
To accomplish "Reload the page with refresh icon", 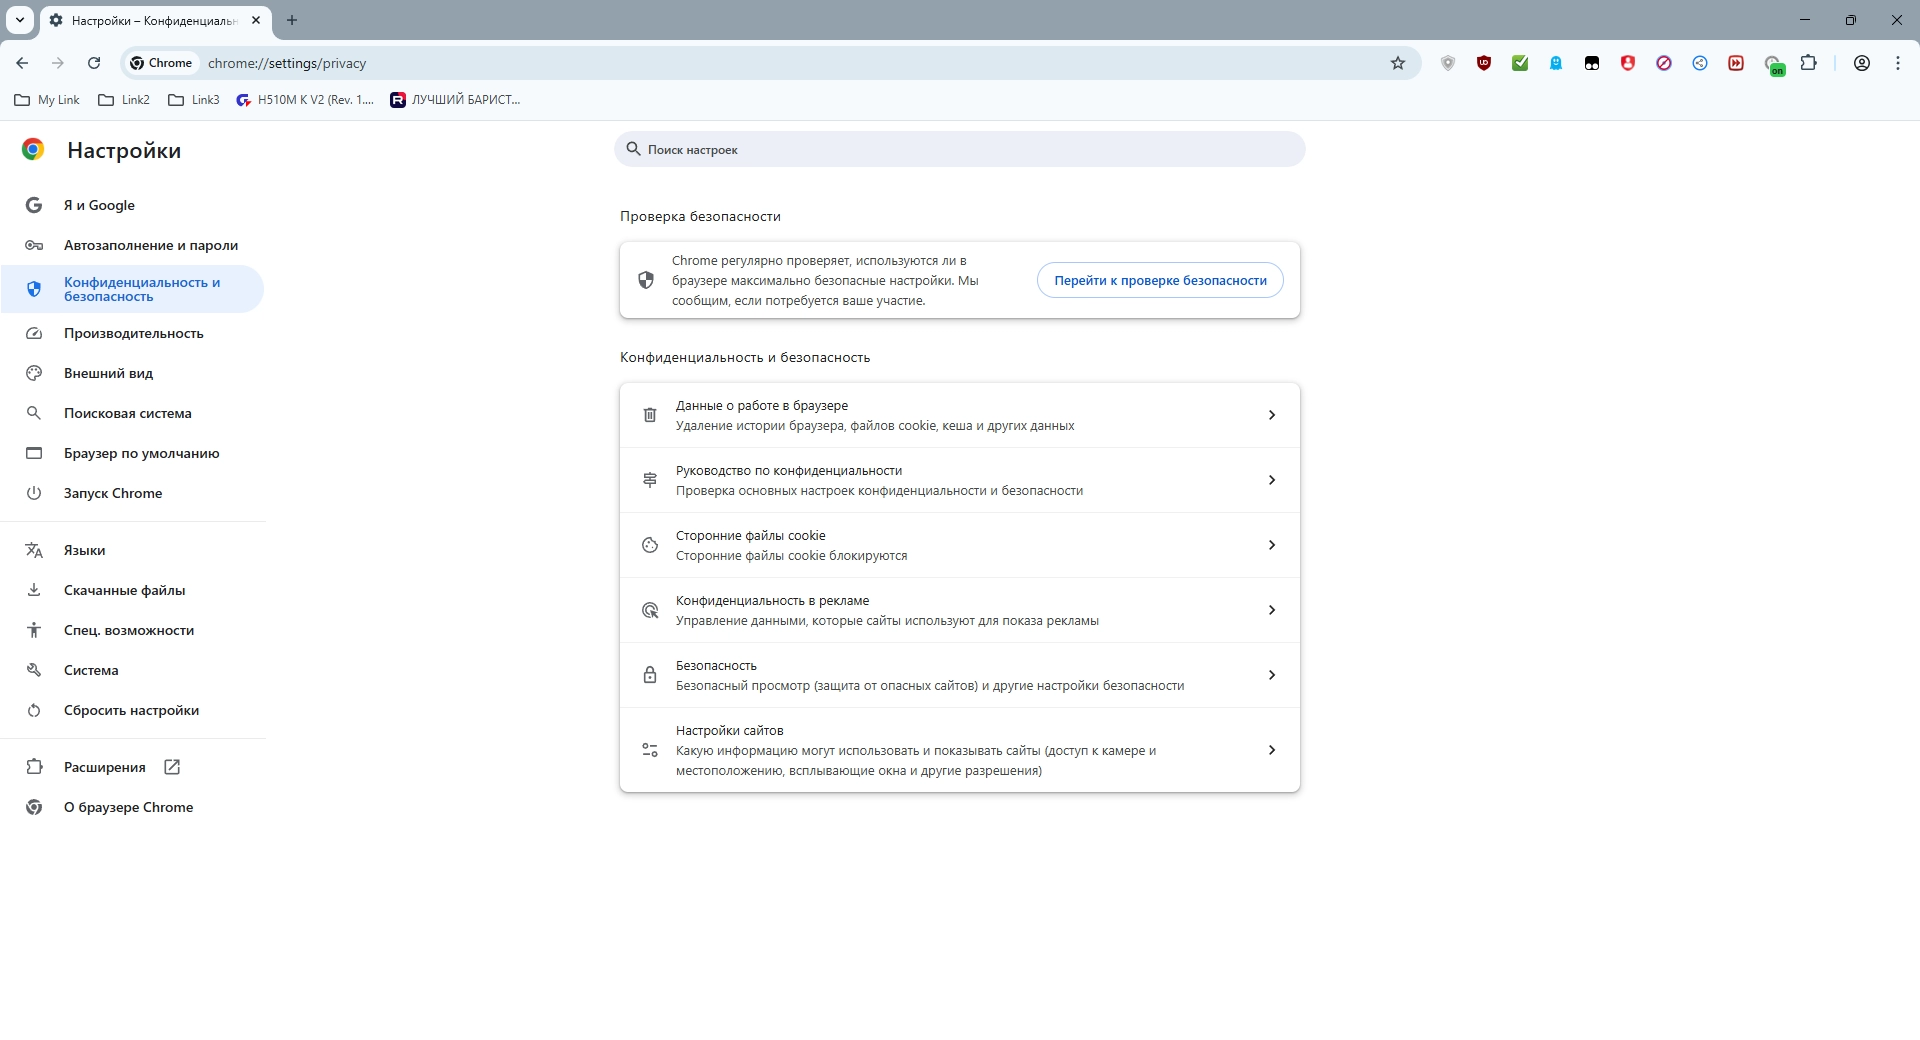I will click(x=94, y=63).
